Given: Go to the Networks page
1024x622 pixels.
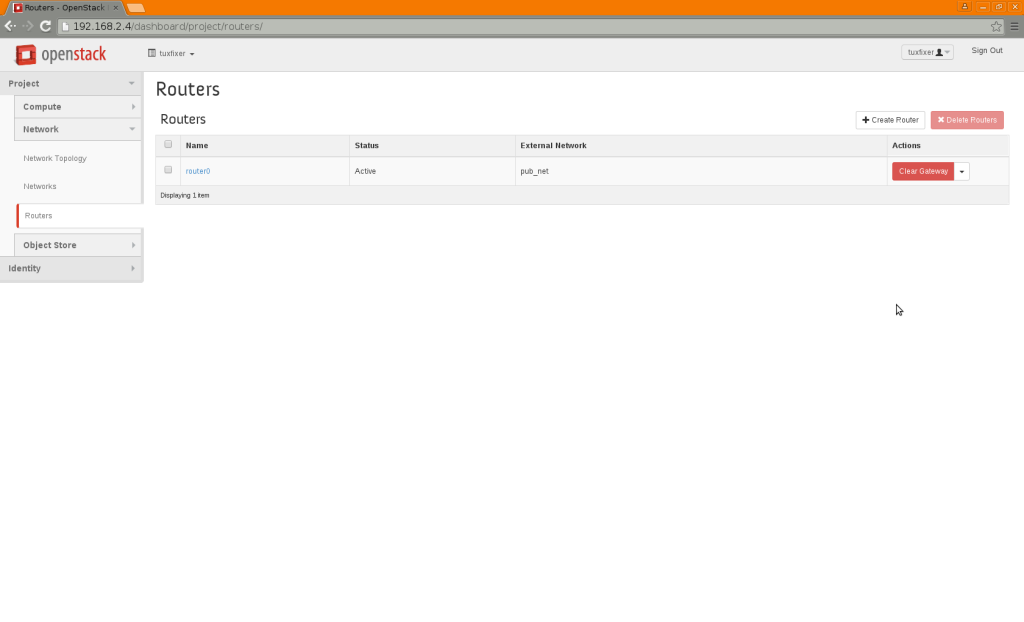Looking at the screenshot, I should pyautogui.click(x=40, y=186).
